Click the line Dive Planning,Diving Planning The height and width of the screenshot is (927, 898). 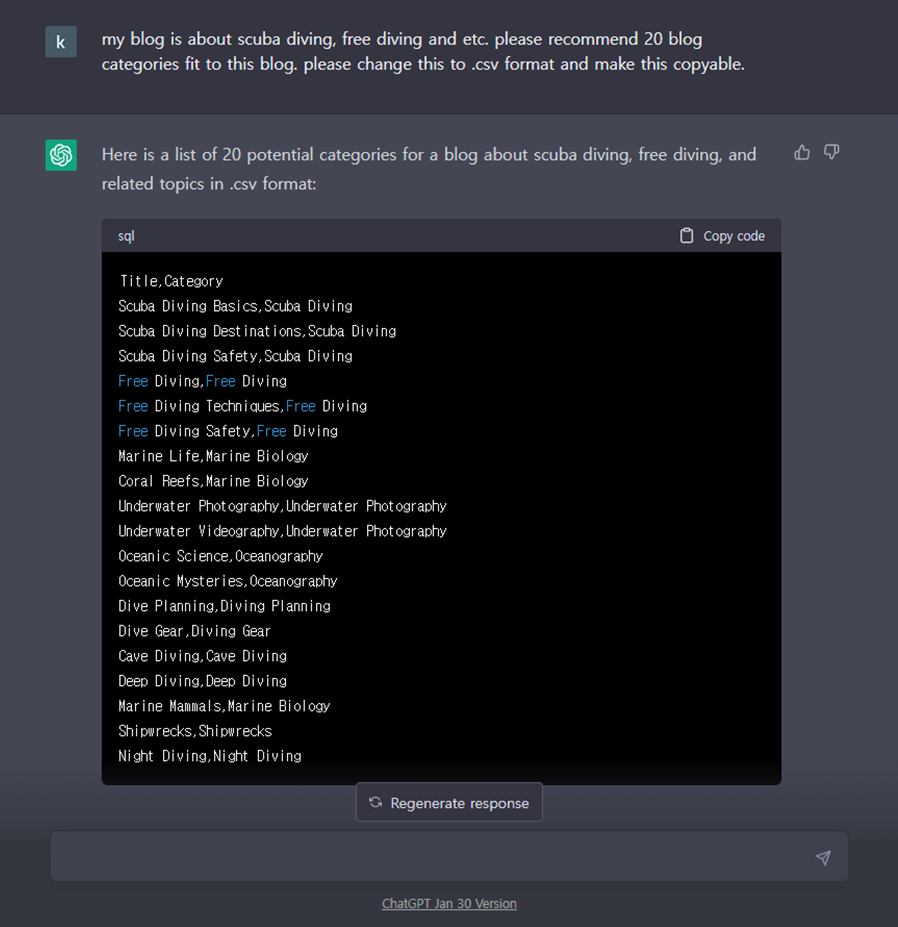[225, 606]
